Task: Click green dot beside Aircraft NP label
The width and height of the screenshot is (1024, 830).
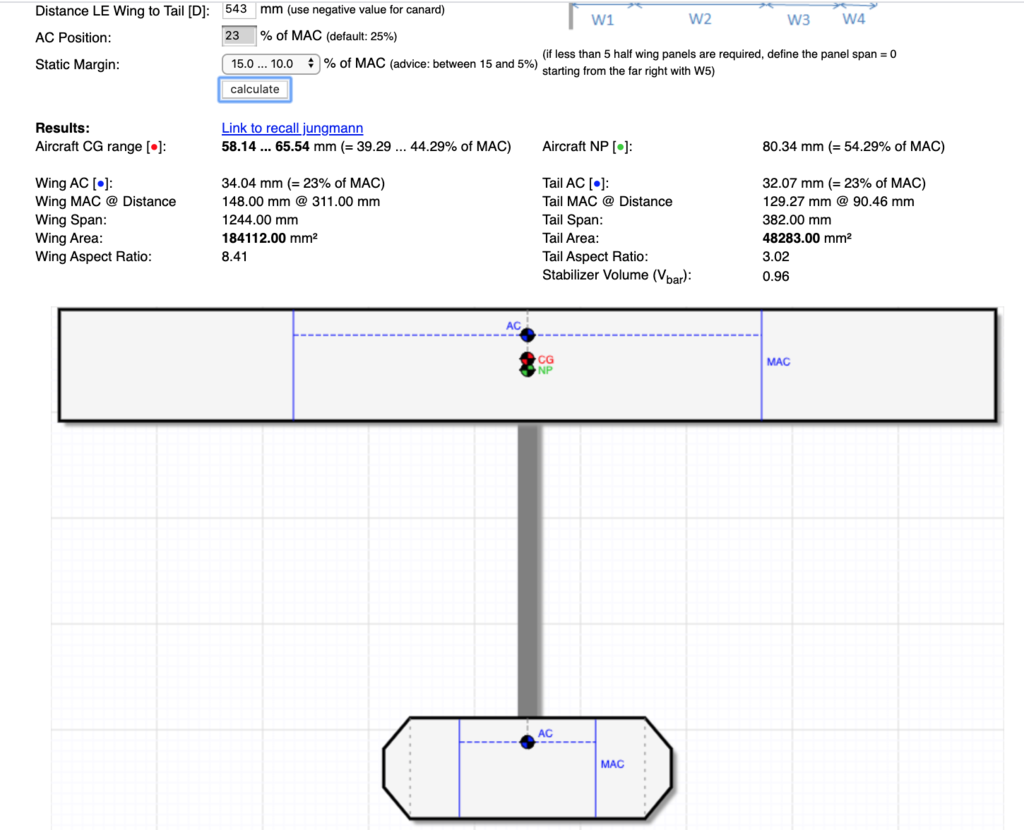Action: point(621,147)
